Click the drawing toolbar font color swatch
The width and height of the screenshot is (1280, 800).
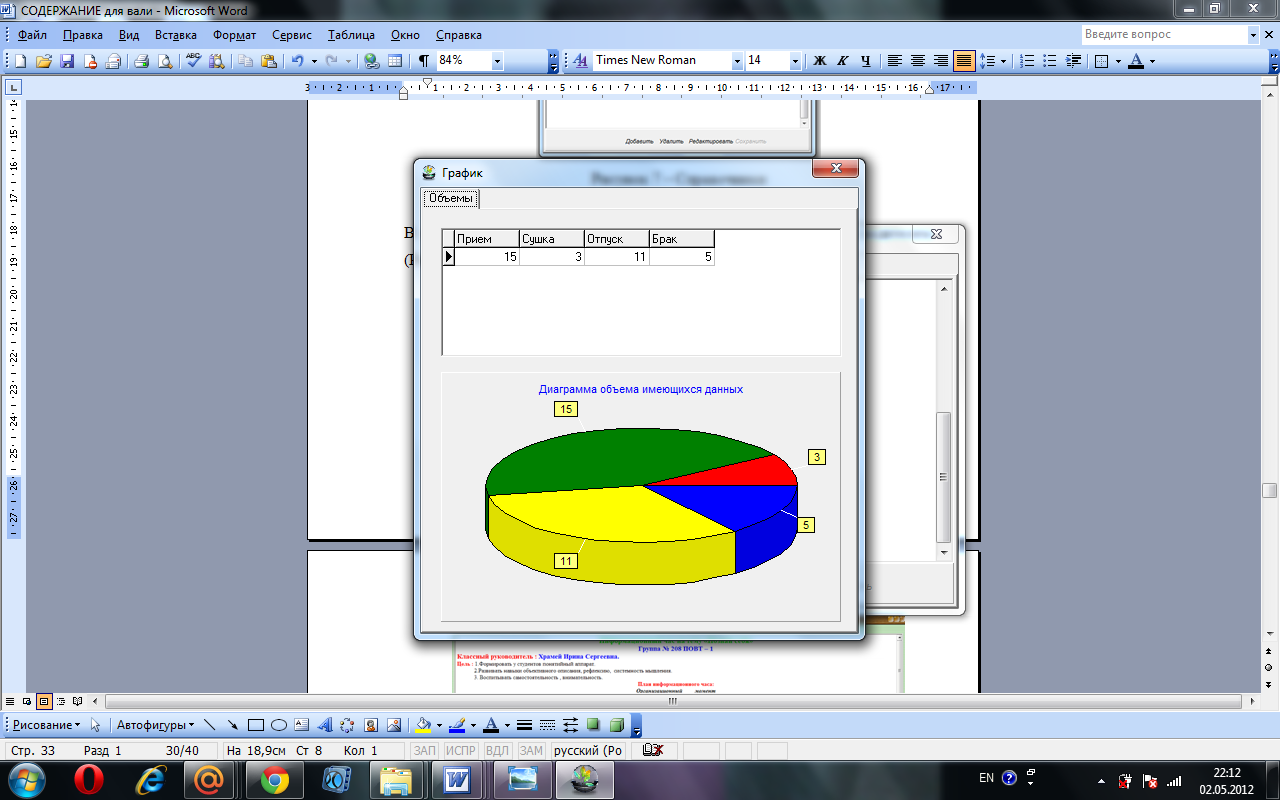click(491, 725)
